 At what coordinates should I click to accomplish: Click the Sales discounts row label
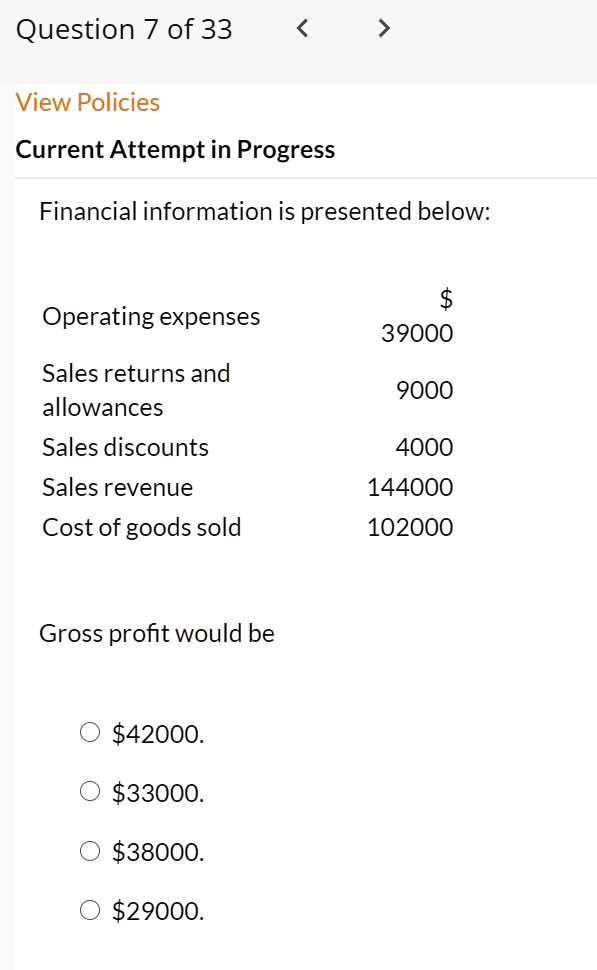pyautogui.click(x=126, y=447)
